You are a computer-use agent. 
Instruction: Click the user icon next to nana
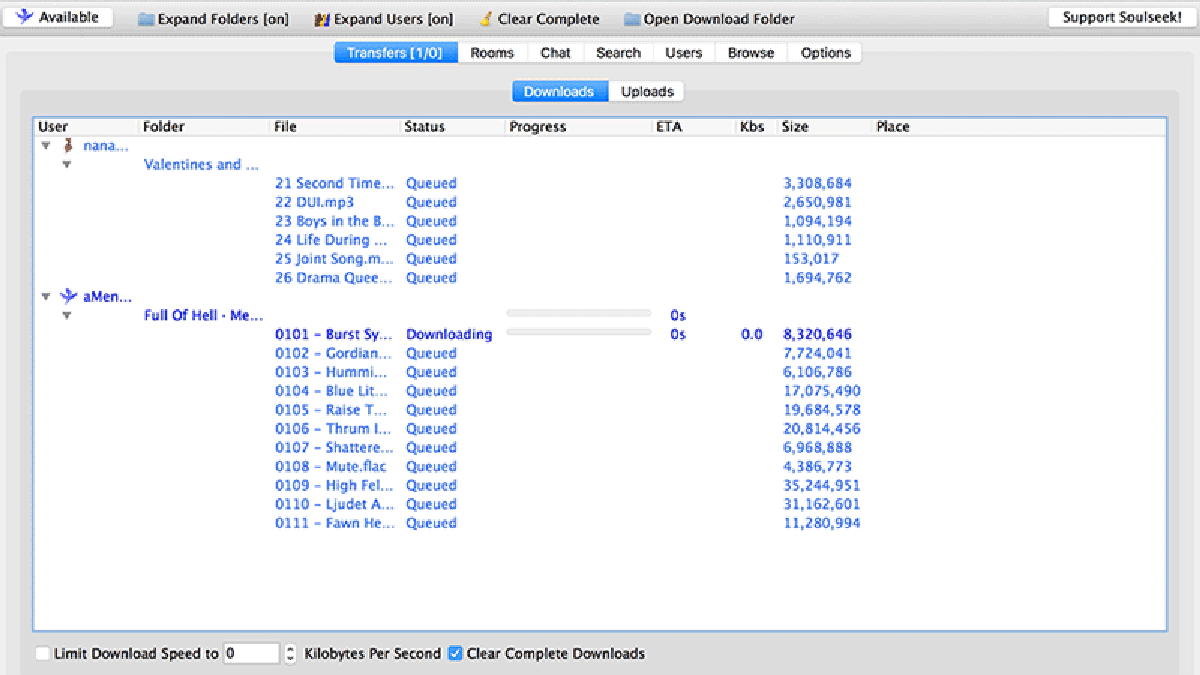[67, 145]
